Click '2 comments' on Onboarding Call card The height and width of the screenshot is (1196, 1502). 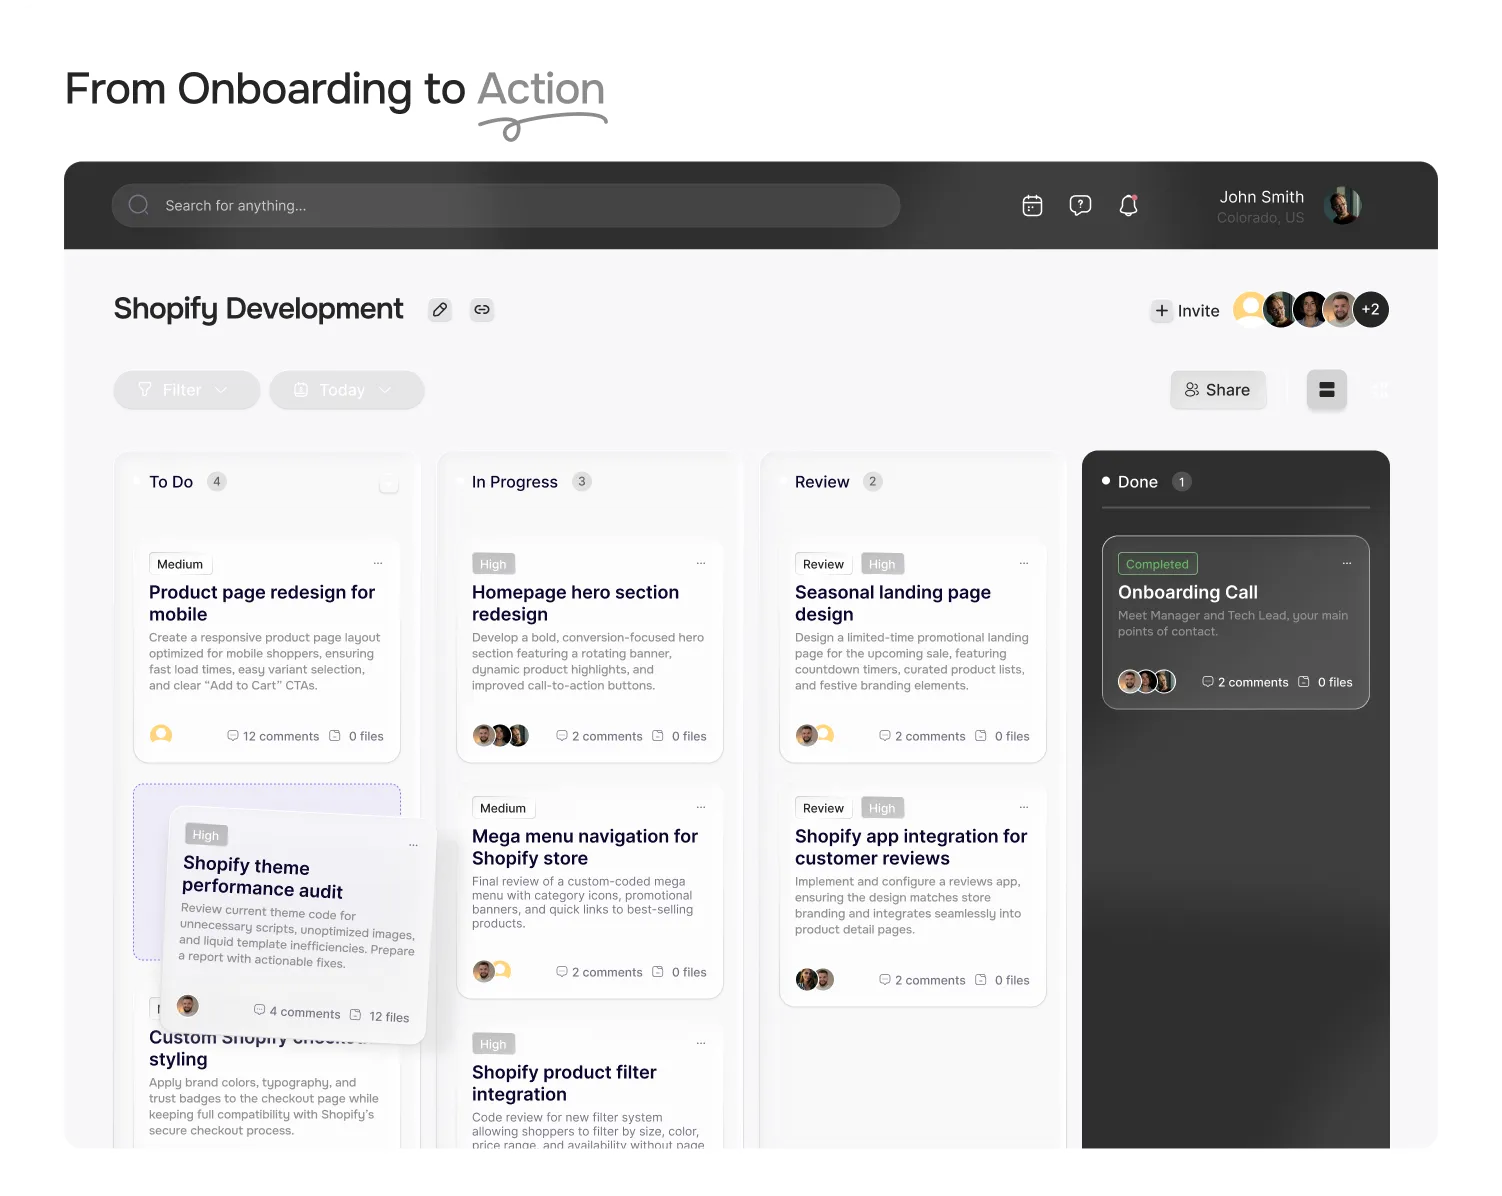coord(1245,682)
